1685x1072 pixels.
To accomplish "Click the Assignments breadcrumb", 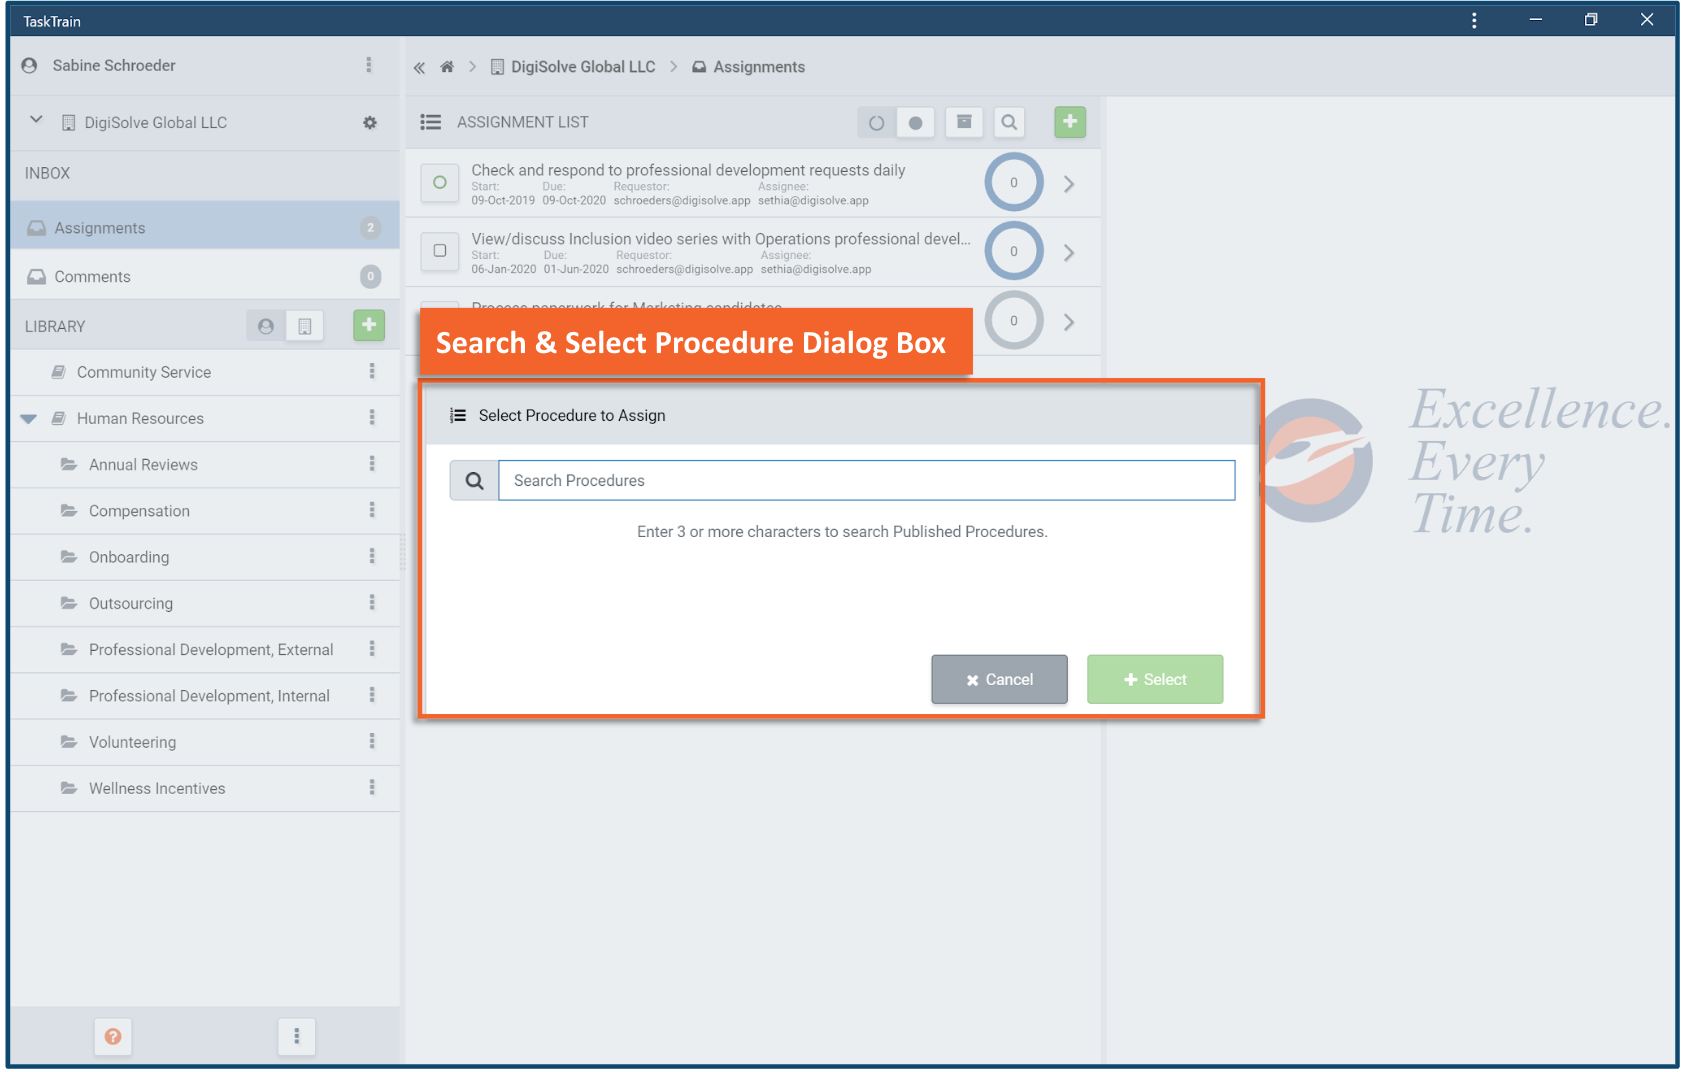I will click(x=749, y=67).
